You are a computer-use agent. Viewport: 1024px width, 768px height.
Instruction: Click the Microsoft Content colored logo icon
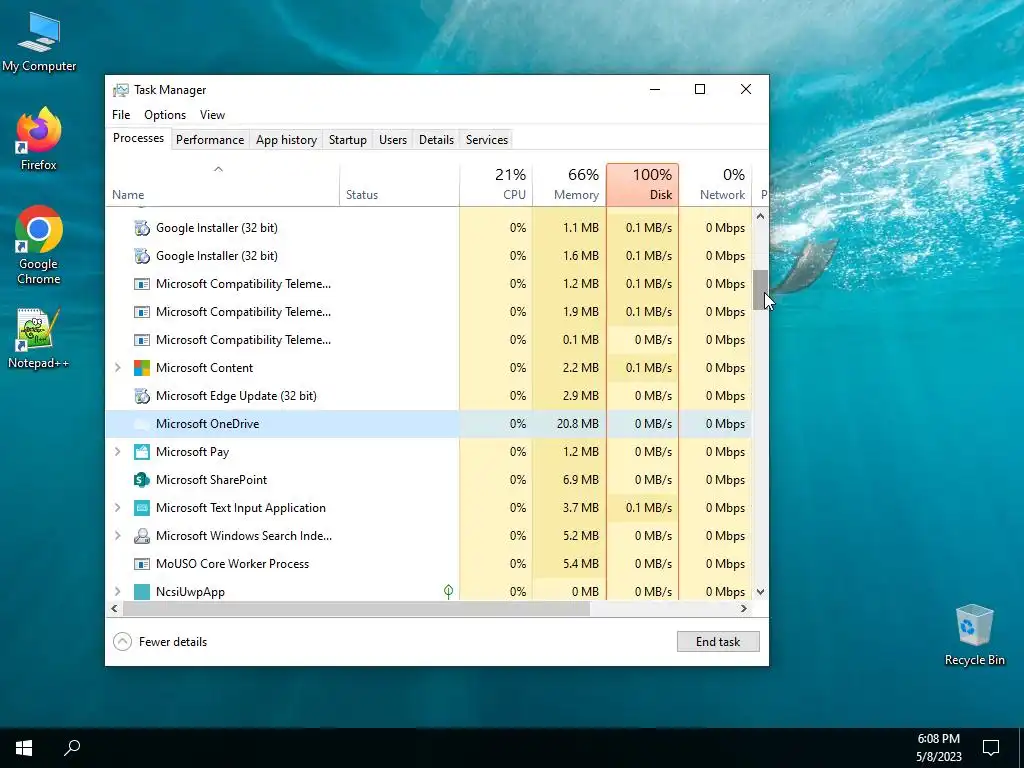click(x=142, y=368)
